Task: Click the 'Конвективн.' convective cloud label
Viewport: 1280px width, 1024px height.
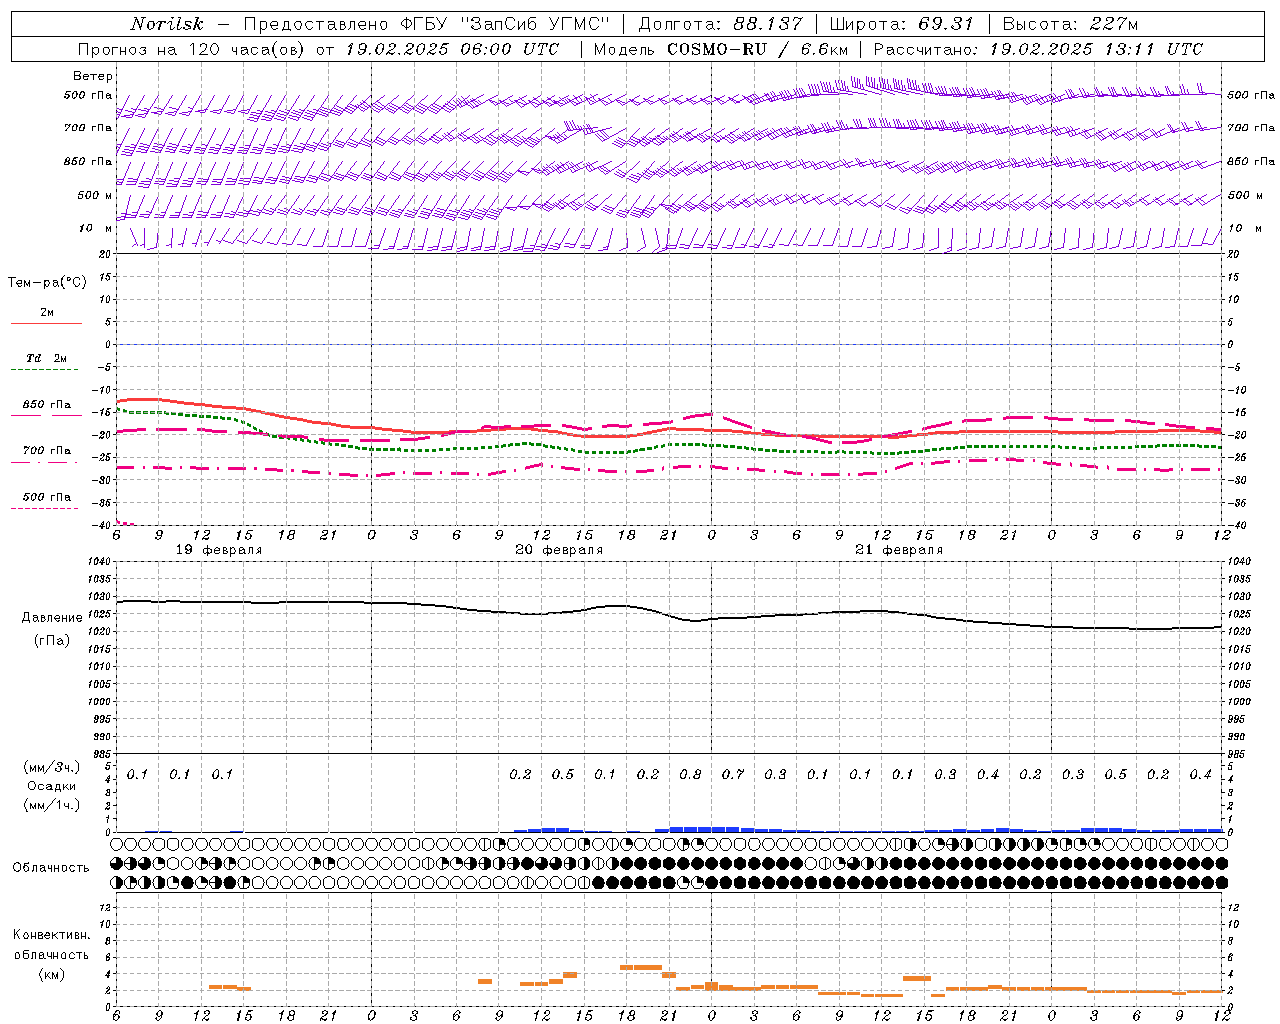Action: (52, 935)
